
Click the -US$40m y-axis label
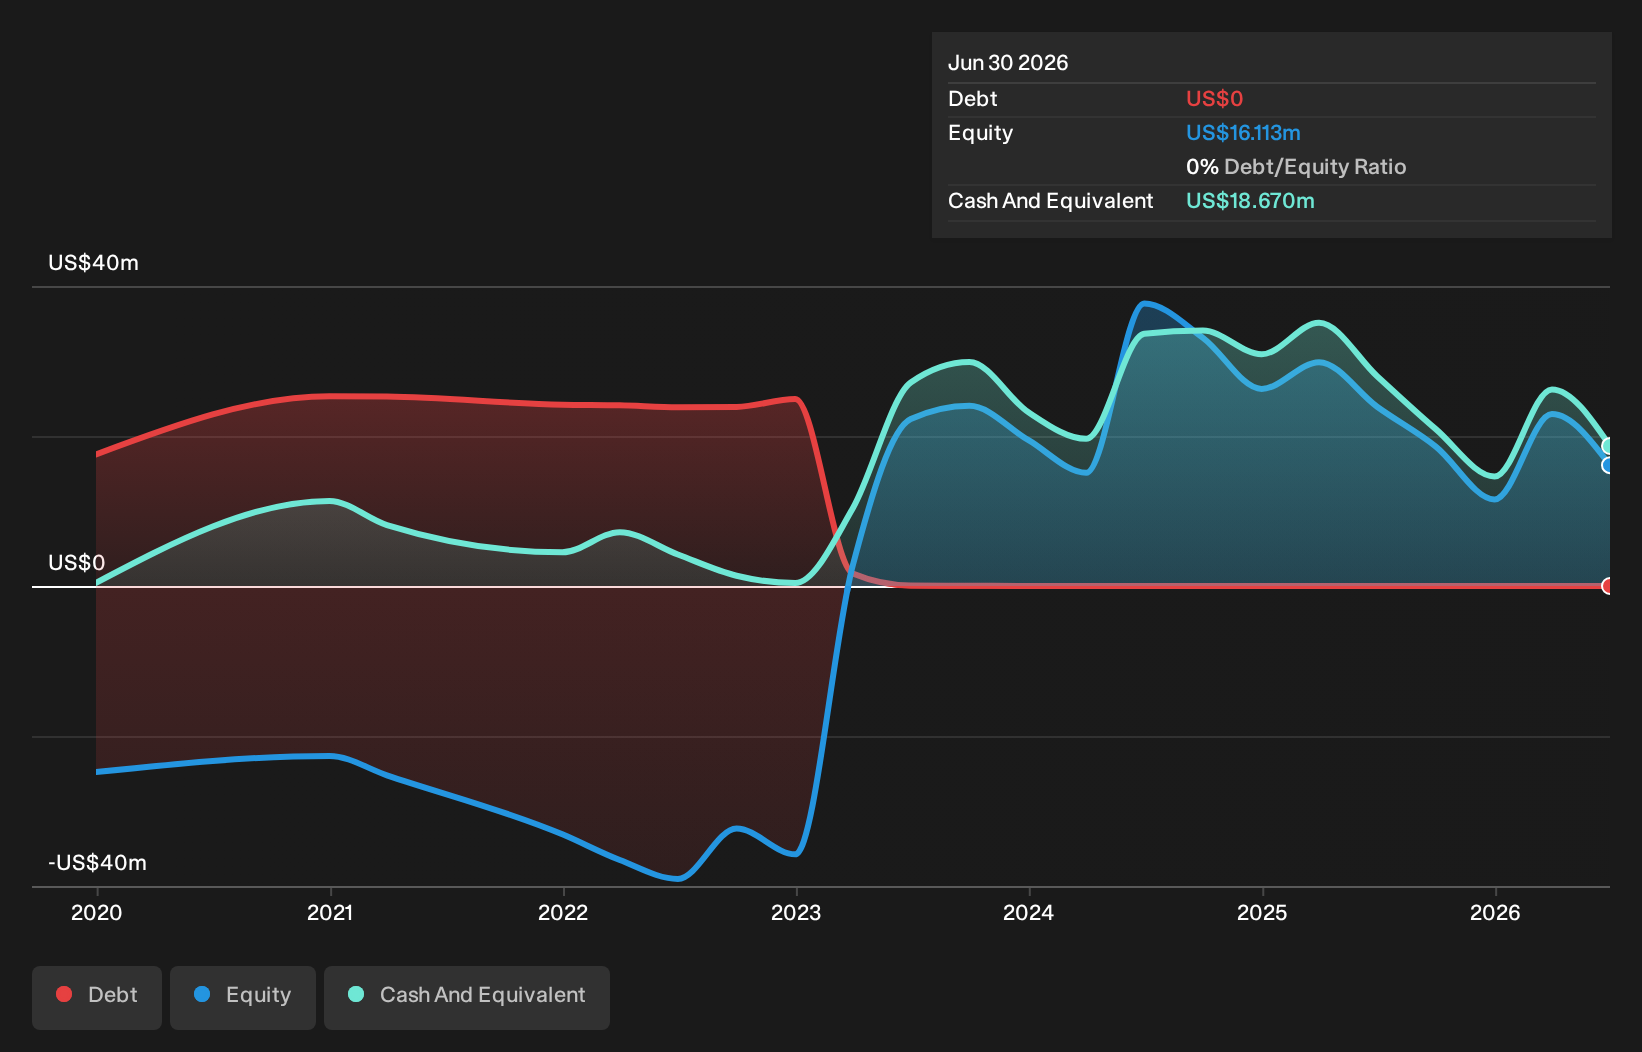click(x=98, y=863)
